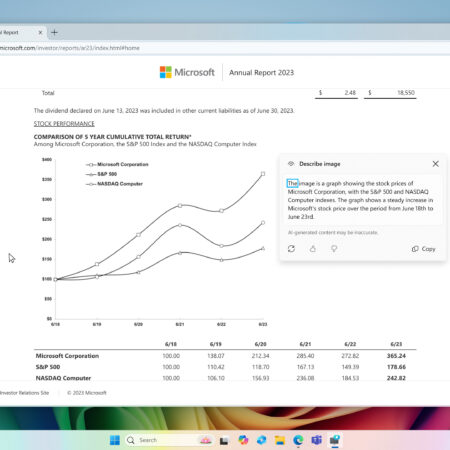Launch Copilot from the taskbar

point(243,440)
